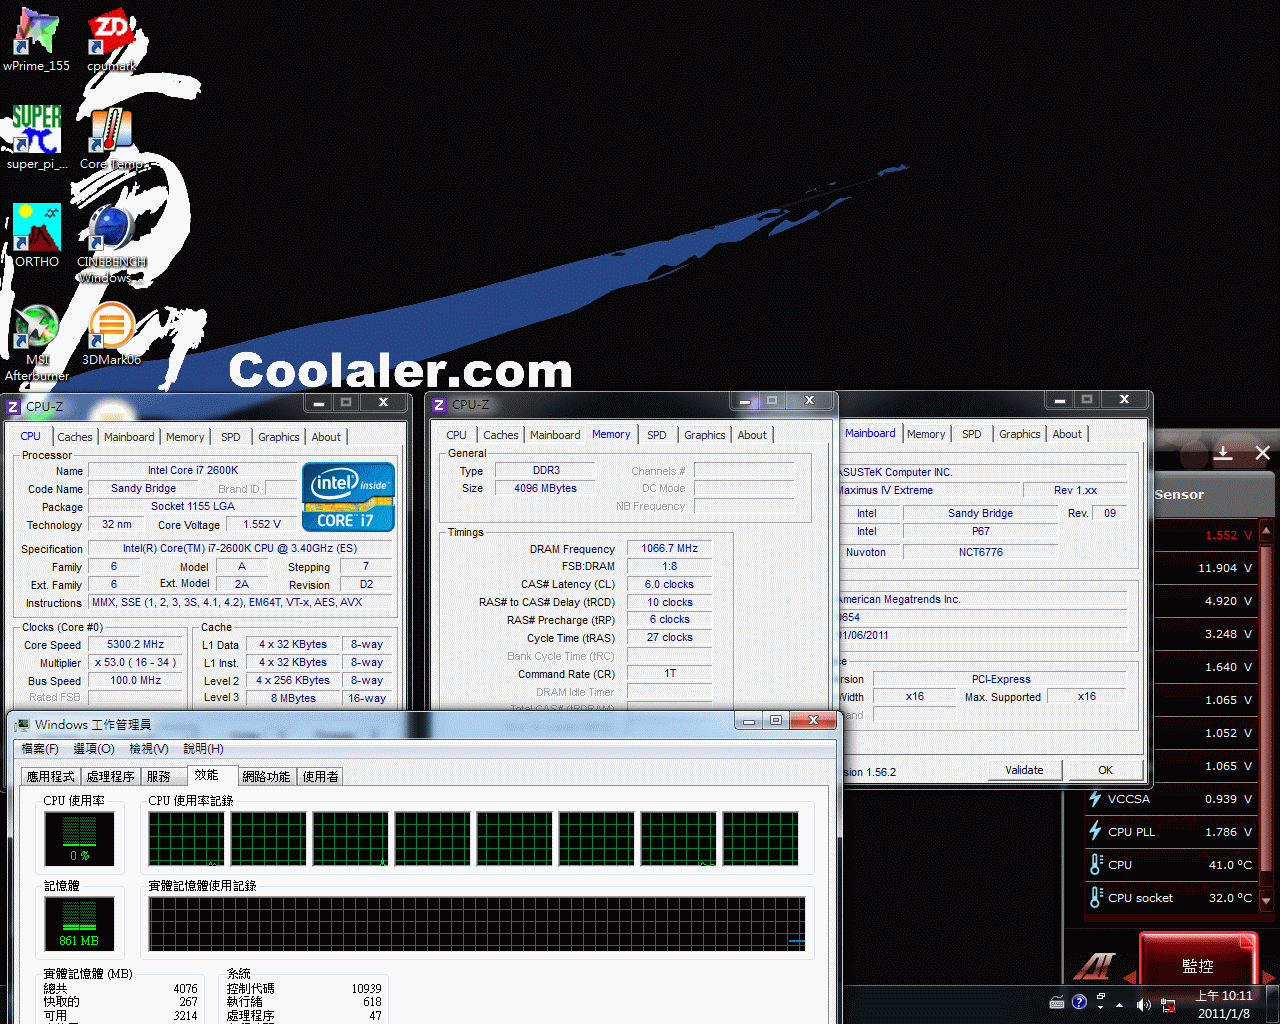Image resolution: width=1280 pixels, height=1024 pixels.
Task: Select the ORTHOS desktop shortcut
Action: 37,235
